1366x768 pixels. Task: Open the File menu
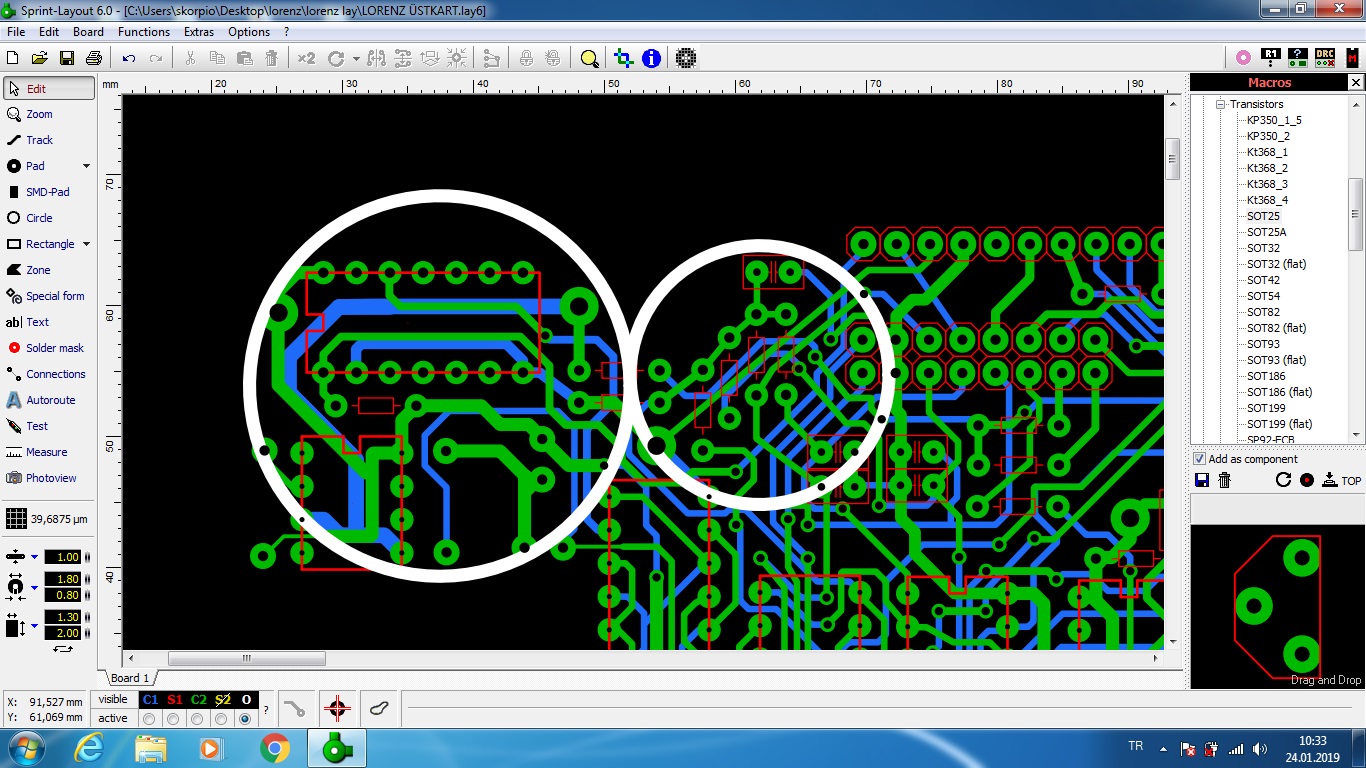pos(16,32)
